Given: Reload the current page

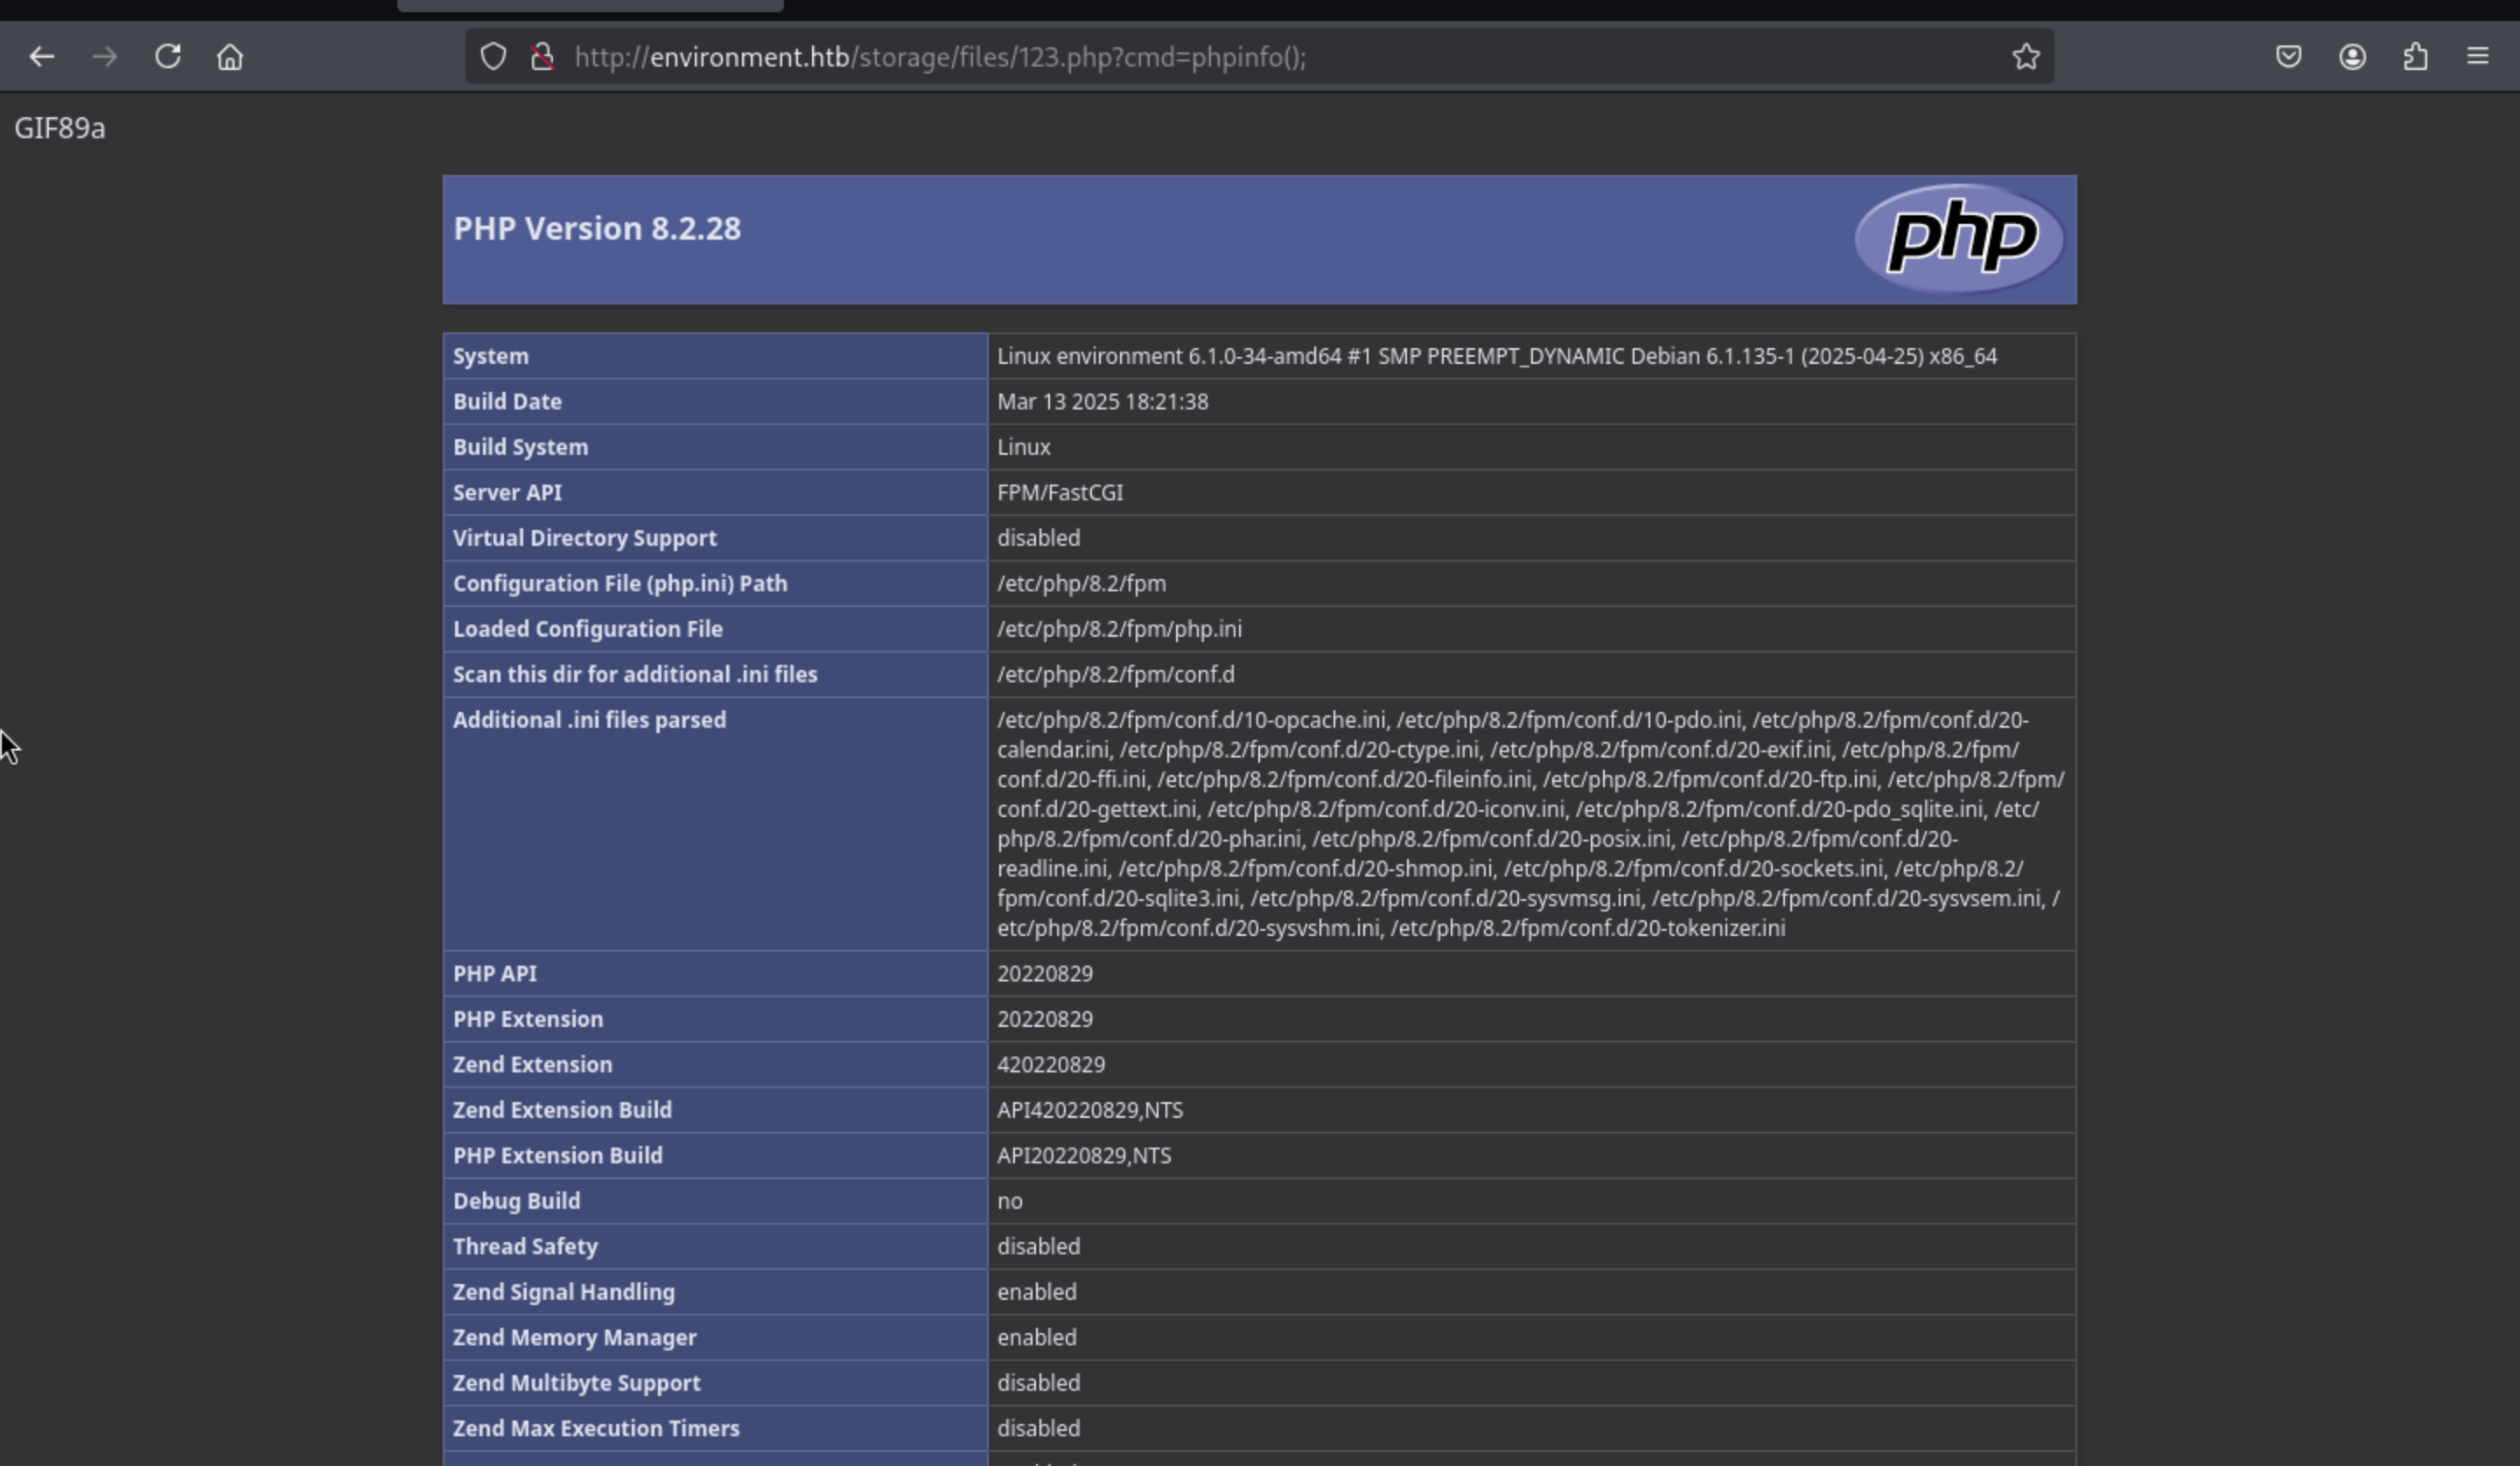Looking at the screenshot, I should [168, 57].
